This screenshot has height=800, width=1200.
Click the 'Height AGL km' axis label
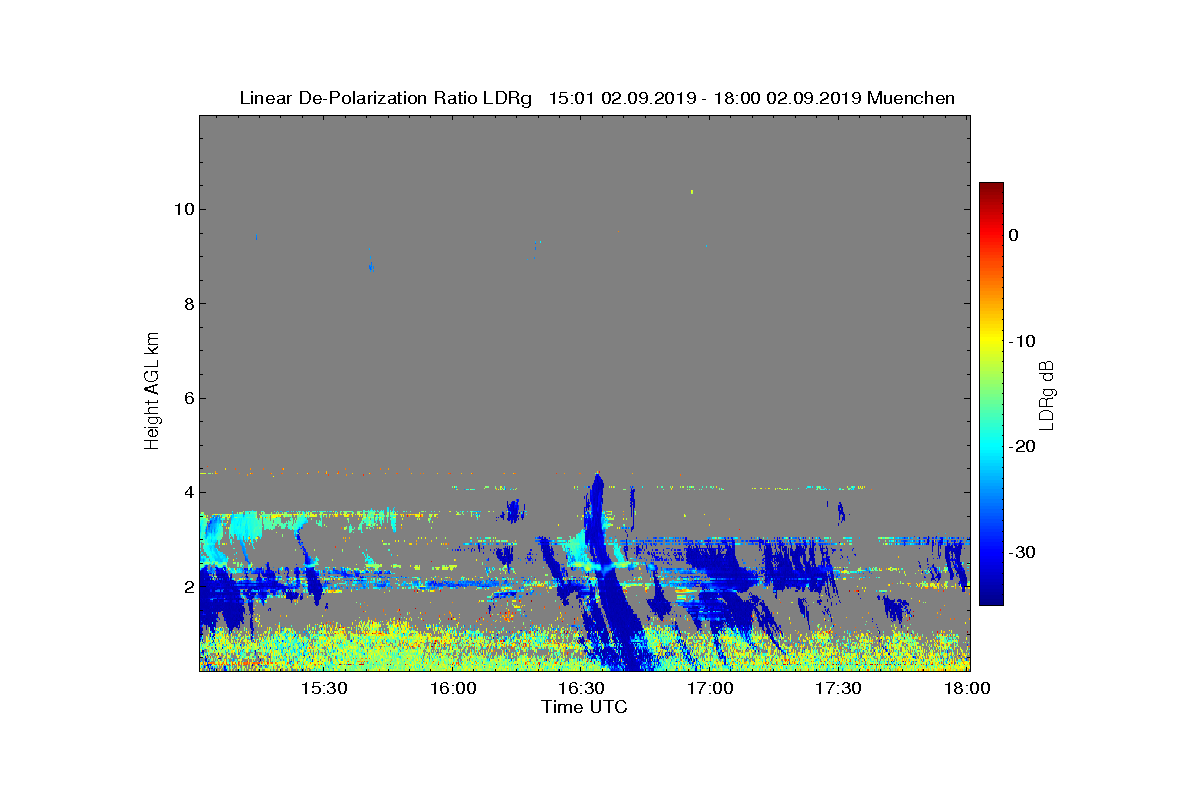(152, 393)
